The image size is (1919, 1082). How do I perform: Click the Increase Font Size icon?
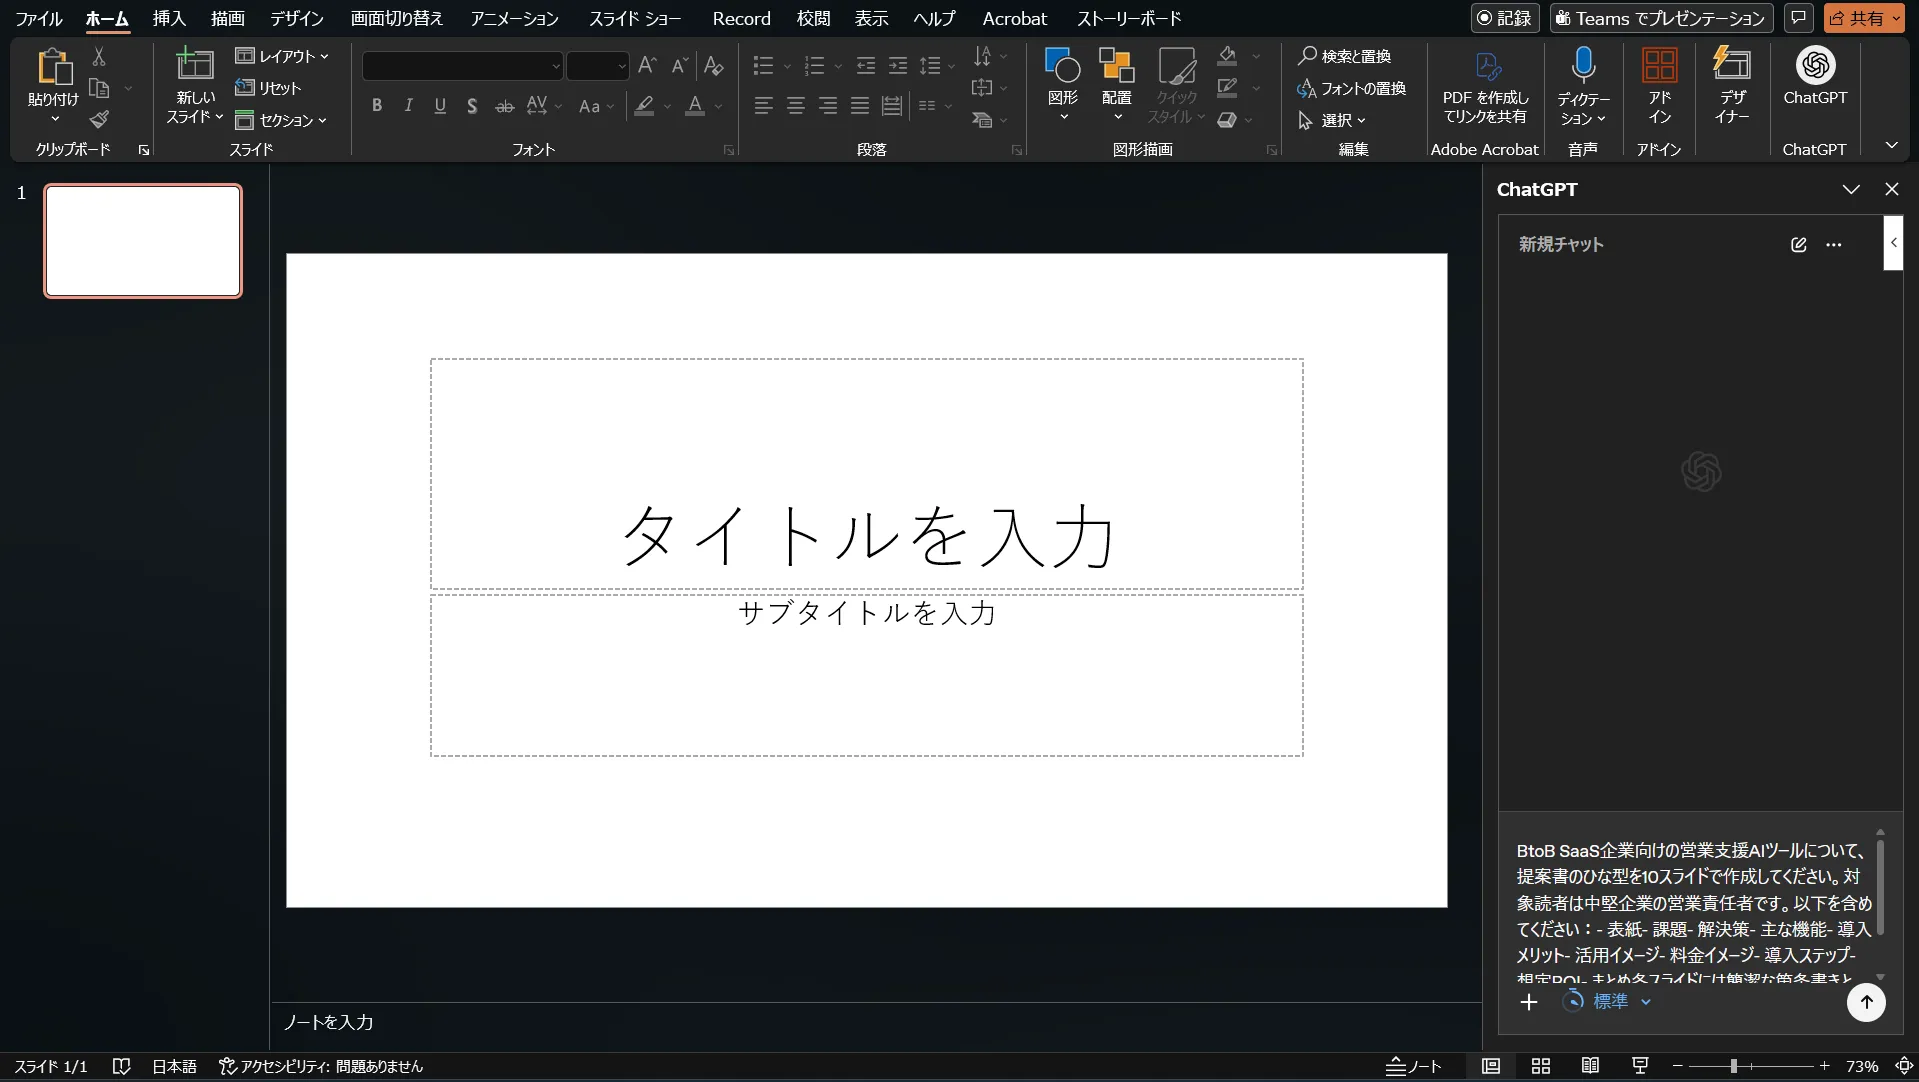(647, 66)
